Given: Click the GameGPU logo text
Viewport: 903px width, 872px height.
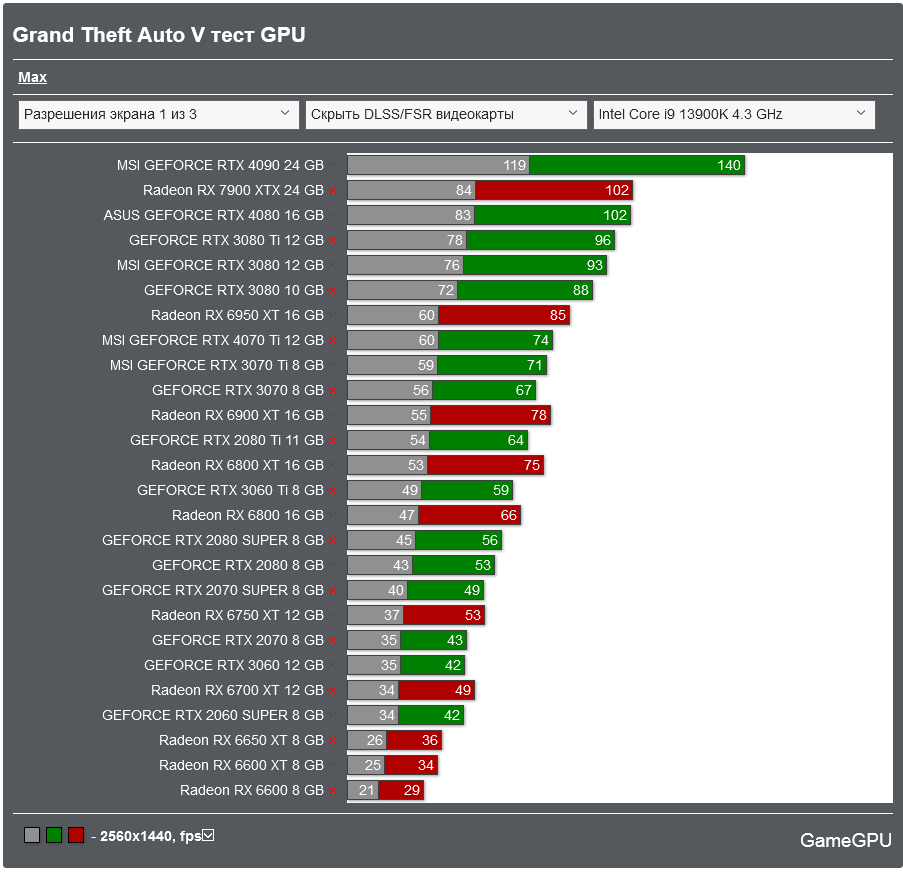Looking at the screenshot, I should tap(845, 840).
